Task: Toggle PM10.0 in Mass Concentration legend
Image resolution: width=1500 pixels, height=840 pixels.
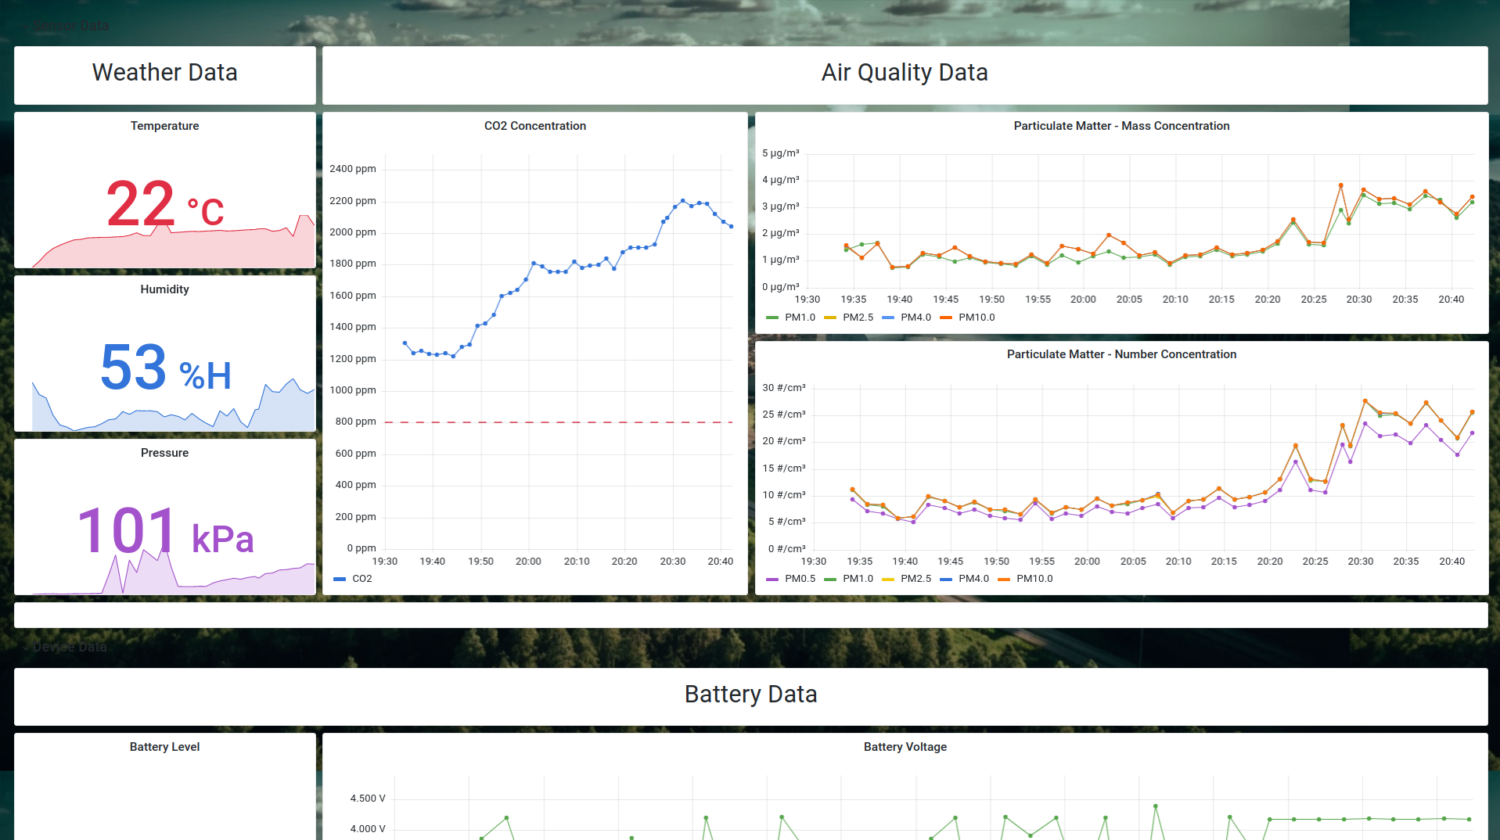Action: click(x=976, y=318)
